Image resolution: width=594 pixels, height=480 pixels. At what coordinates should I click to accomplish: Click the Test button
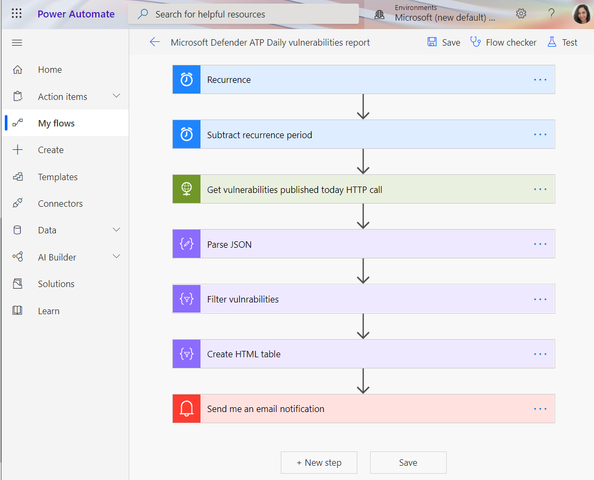pyautogui.click(x=562, y=42)
